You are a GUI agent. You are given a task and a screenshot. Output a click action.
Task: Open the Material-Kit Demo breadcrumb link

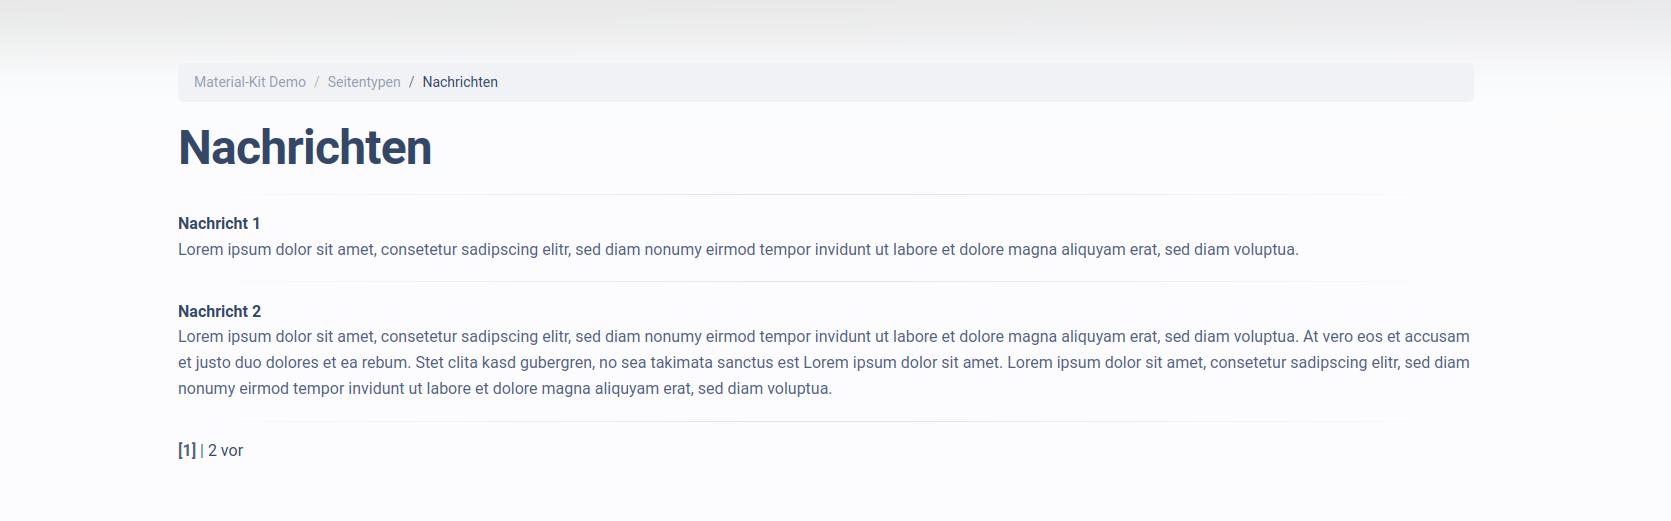250,82
